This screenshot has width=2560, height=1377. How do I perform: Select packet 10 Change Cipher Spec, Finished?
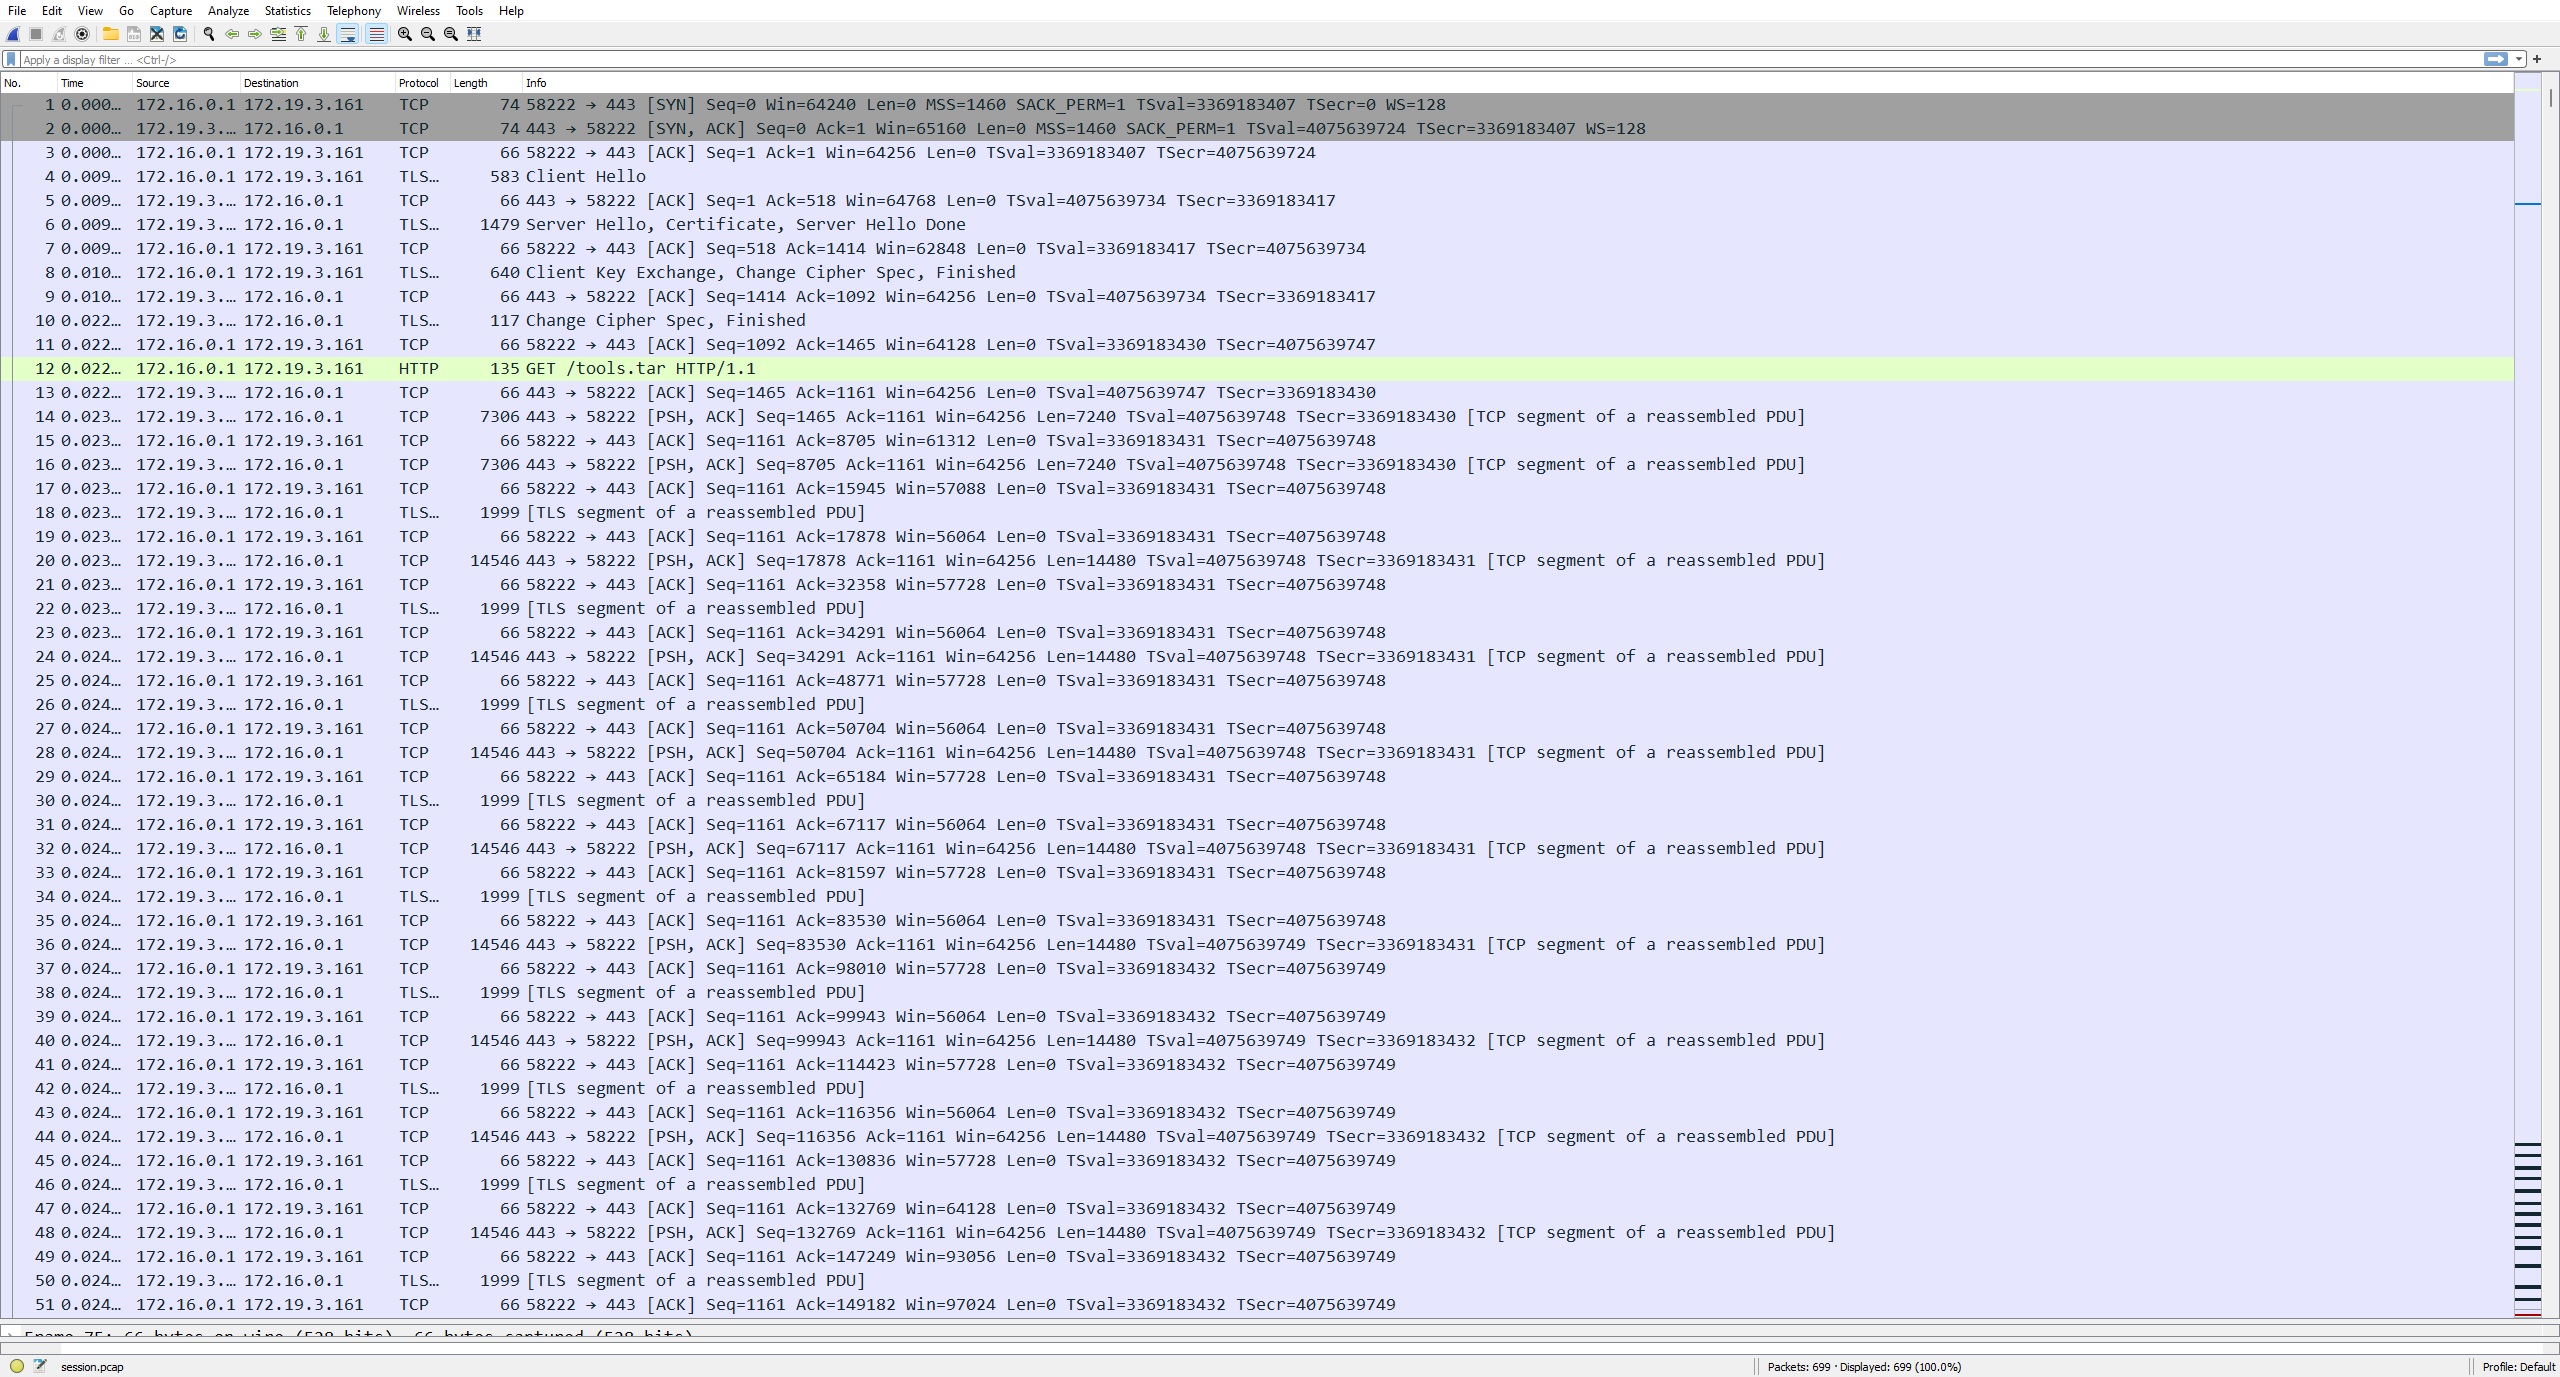tap(1257, 321)
